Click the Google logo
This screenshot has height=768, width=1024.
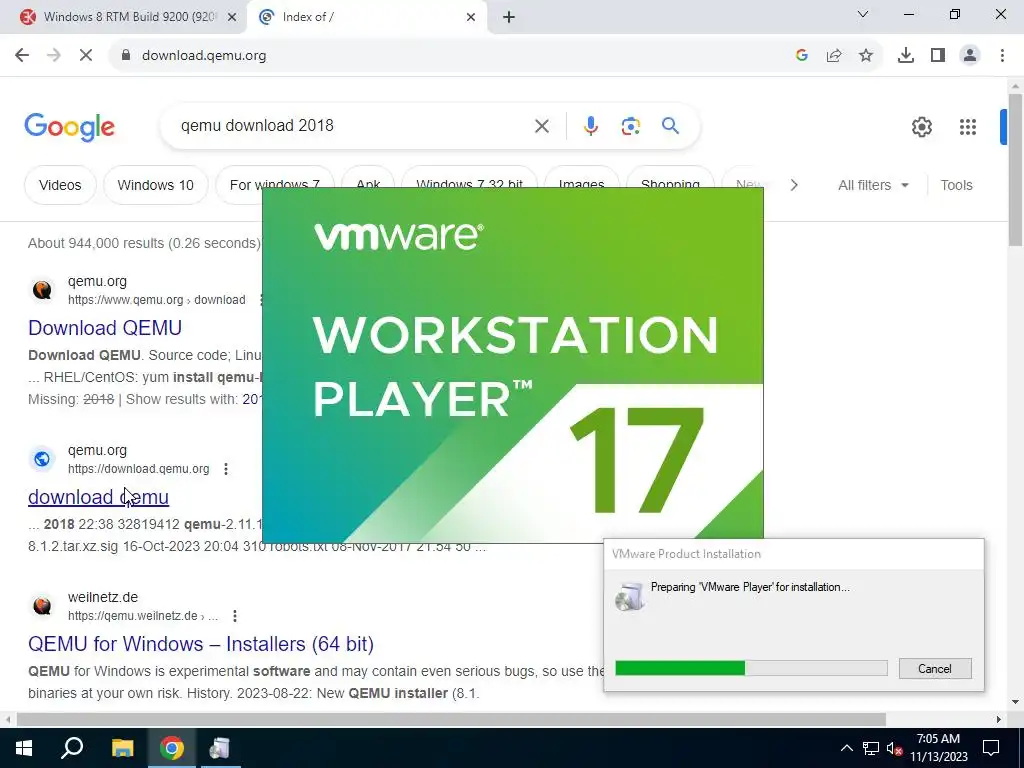tap(69, 127)
